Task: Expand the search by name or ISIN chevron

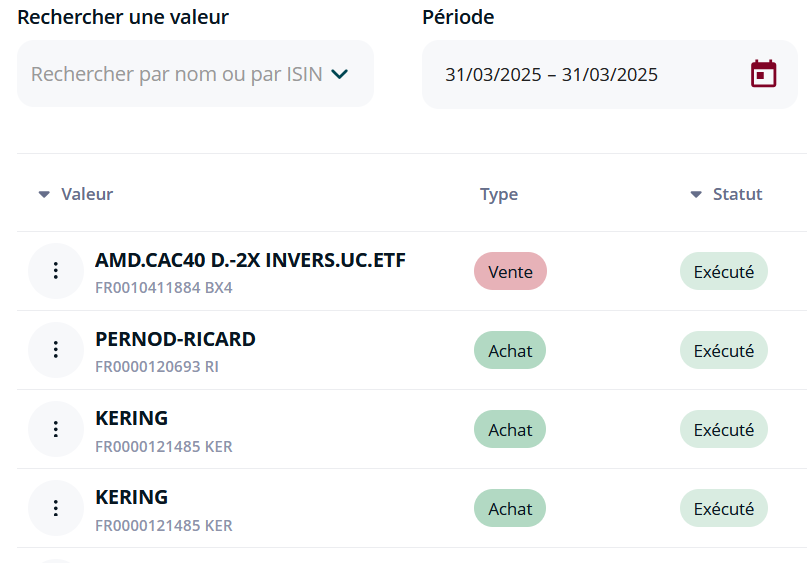Action: coord(340,74)
